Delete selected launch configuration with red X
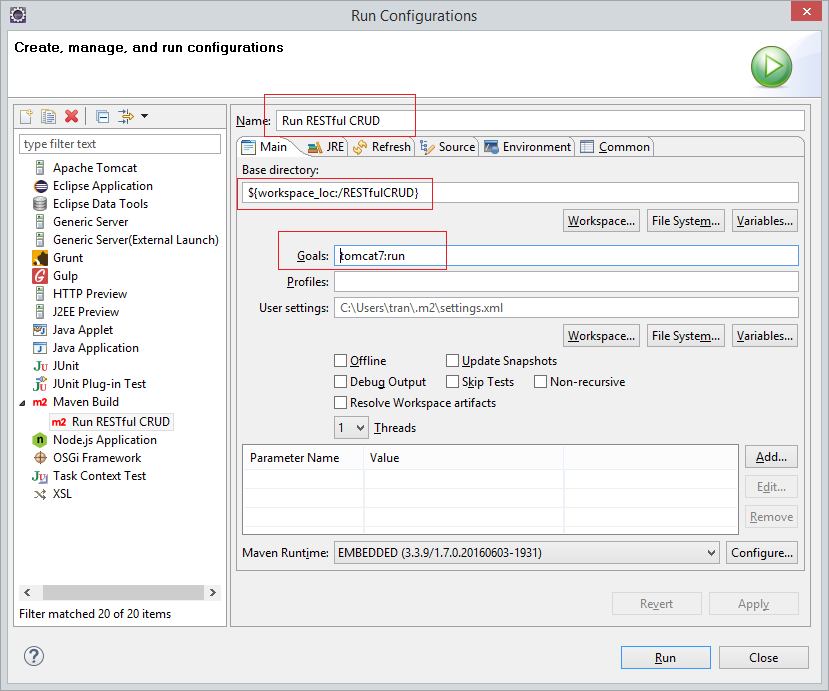Screen dimensions: 829x691 click(71, 116)
